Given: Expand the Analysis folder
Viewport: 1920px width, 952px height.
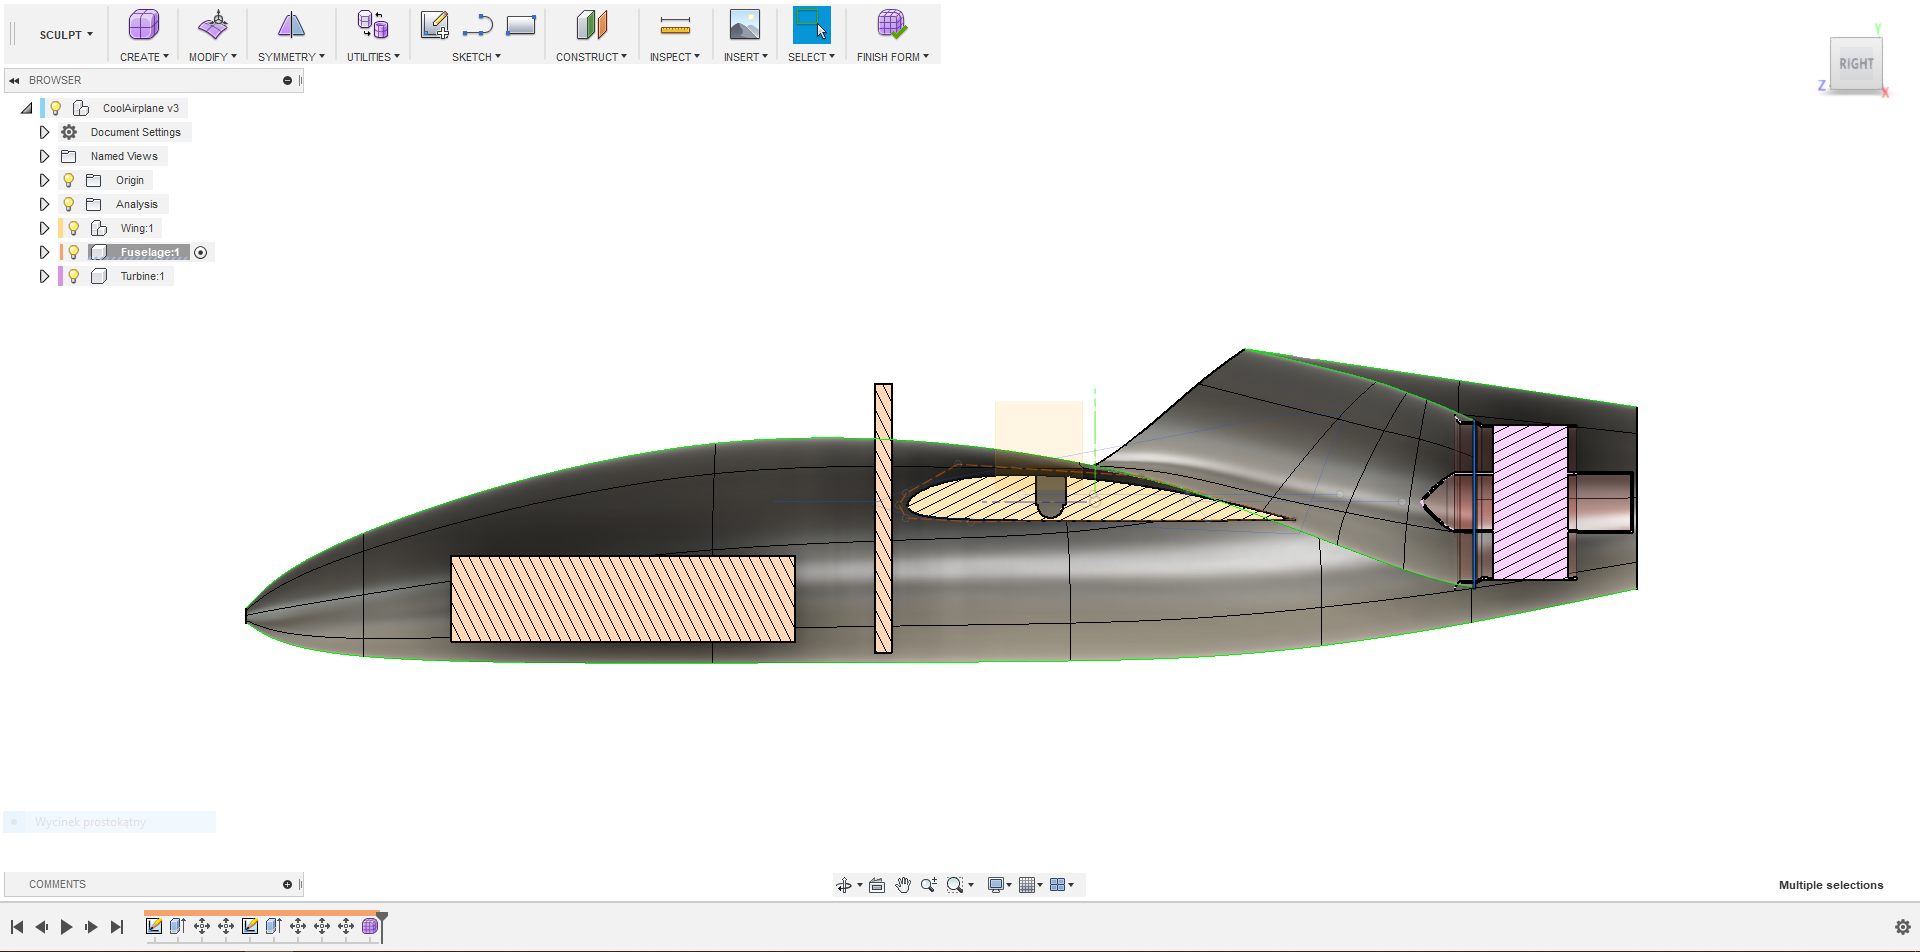Looking at the screenshot, I should click(44, 204).
